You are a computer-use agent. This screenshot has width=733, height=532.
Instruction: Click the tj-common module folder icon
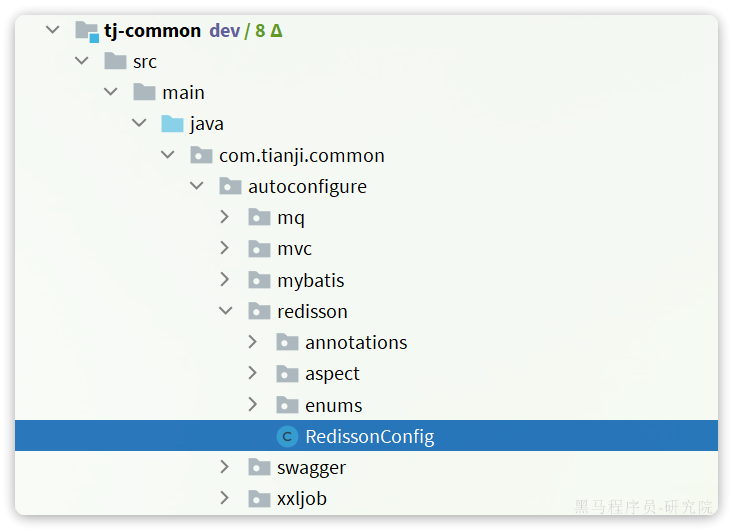pyautogui.click(x=87, y=31)
